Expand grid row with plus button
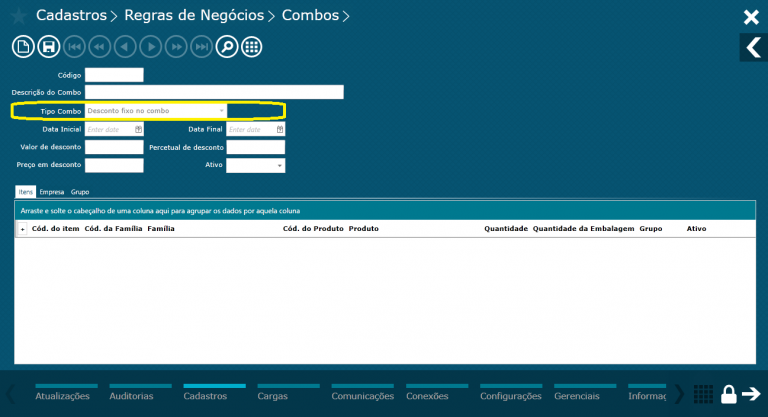Screen dimensions: 768x417 point(22,229)
